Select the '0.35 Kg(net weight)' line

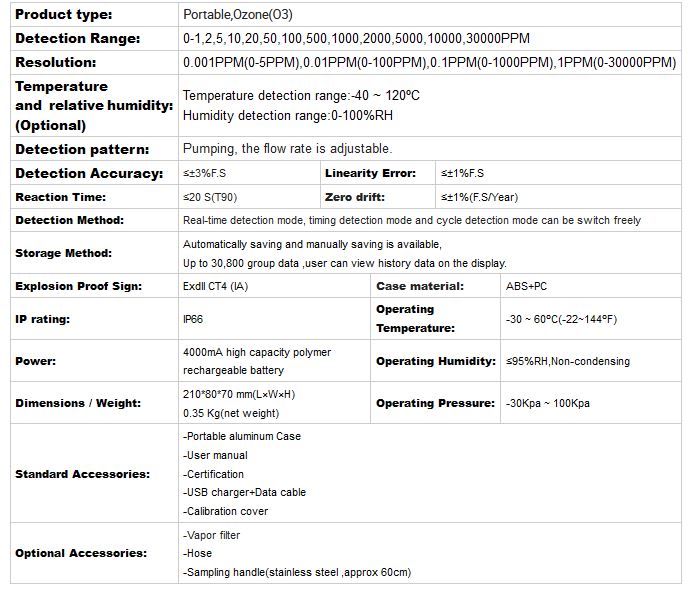click(x=231, y=413)
